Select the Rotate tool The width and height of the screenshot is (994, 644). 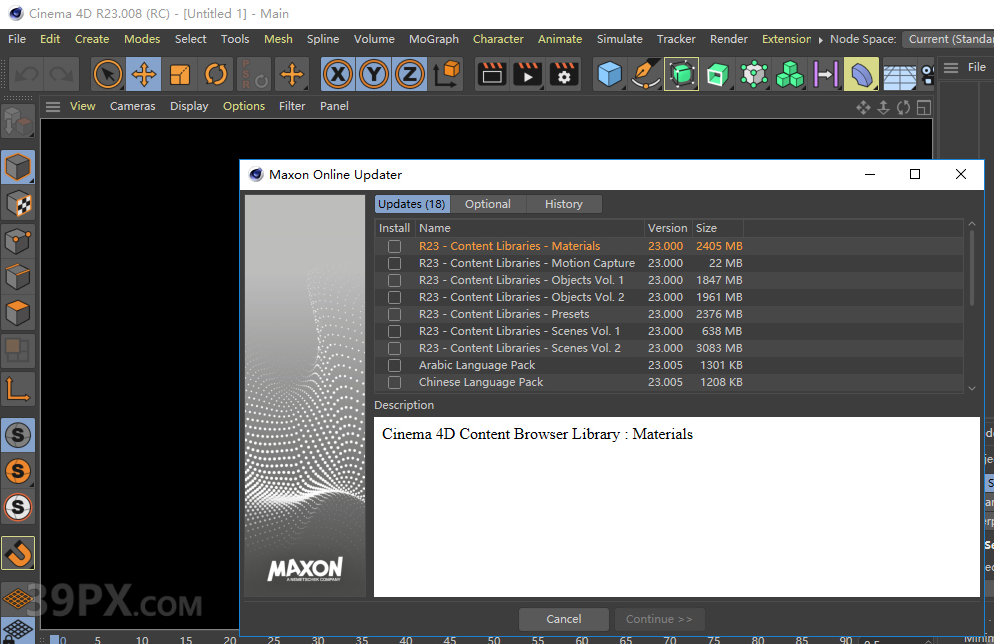click(x=216, y=74)
